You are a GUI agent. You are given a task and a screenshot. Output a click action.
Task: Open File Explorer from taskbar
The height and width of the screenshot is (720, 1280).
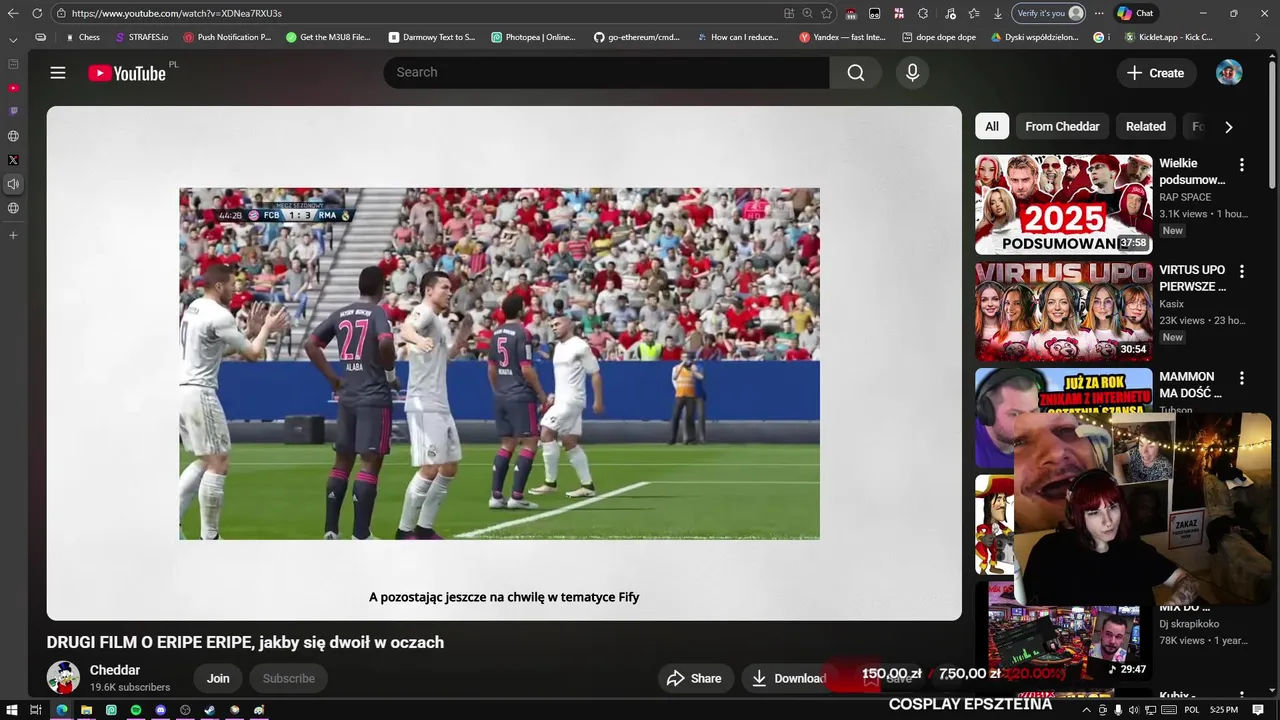[86, 710]
